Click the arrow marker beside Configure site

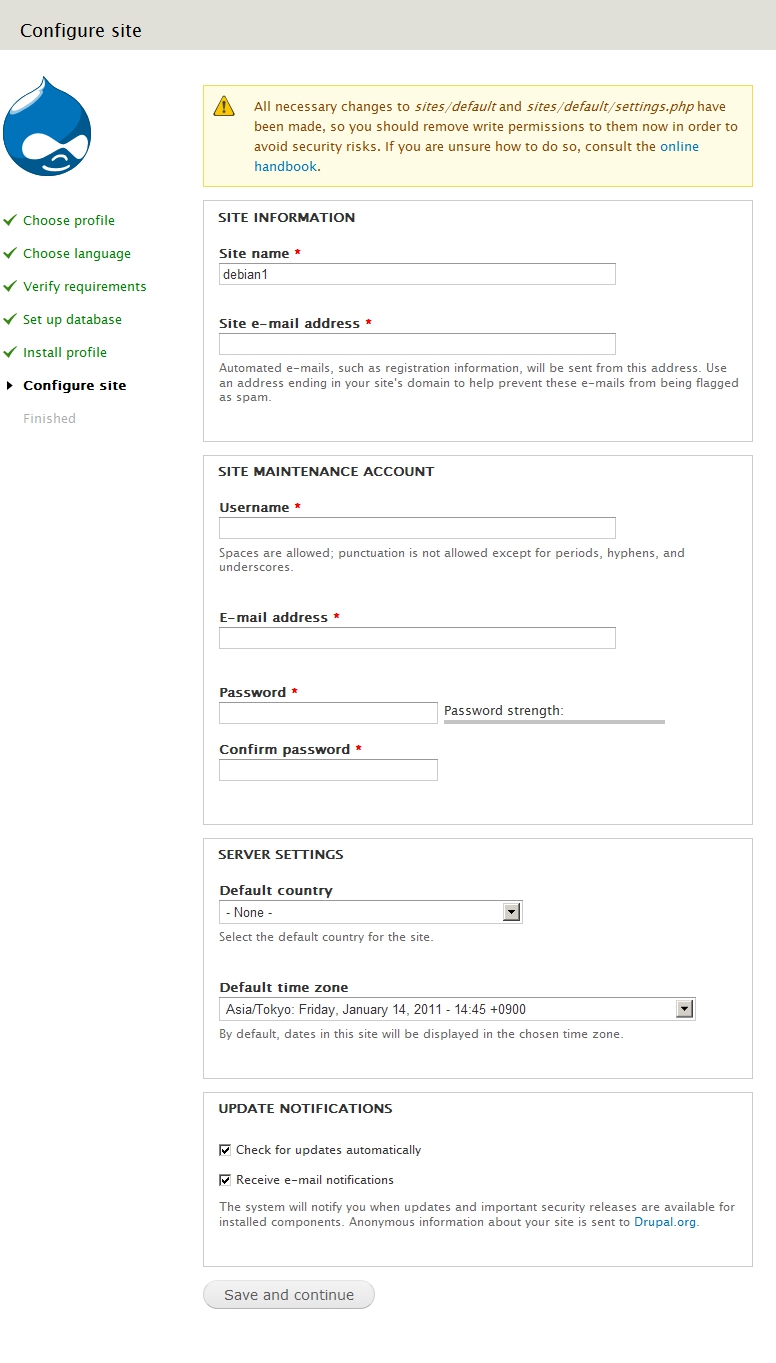point(10,385)
